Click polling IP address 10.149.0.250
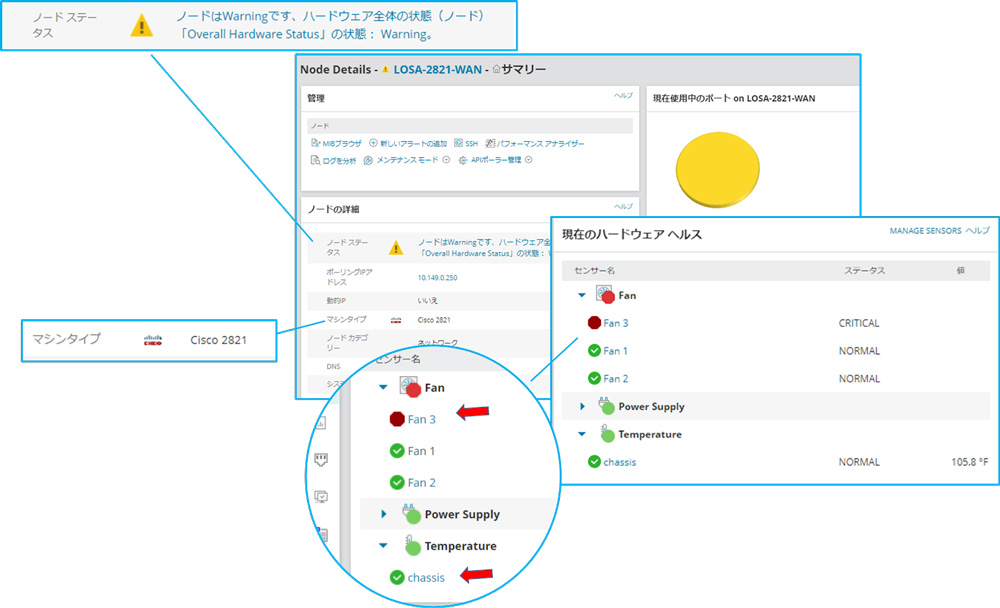 tap(438, 278)
